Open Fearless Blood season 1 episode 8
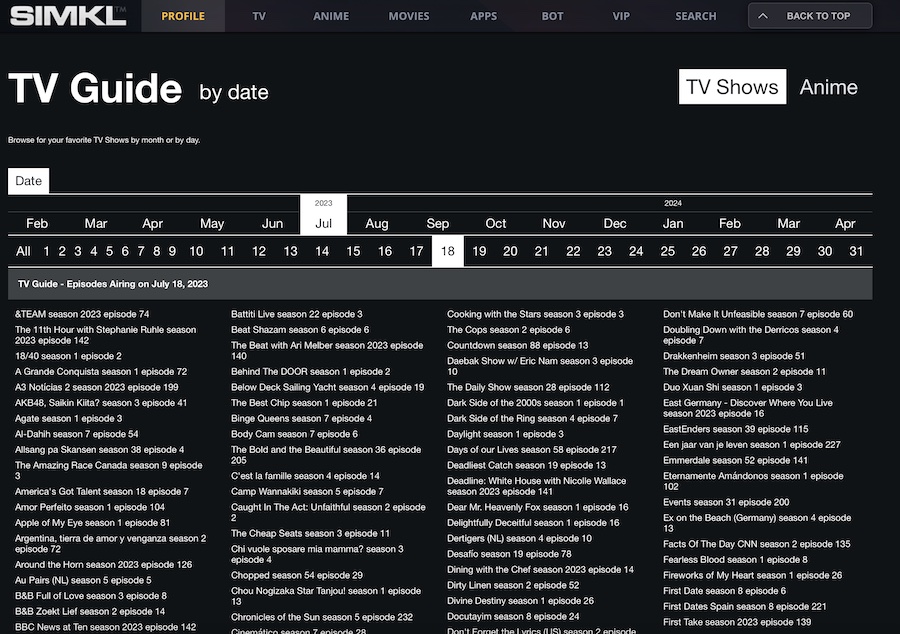 click(x=735, y=559)
